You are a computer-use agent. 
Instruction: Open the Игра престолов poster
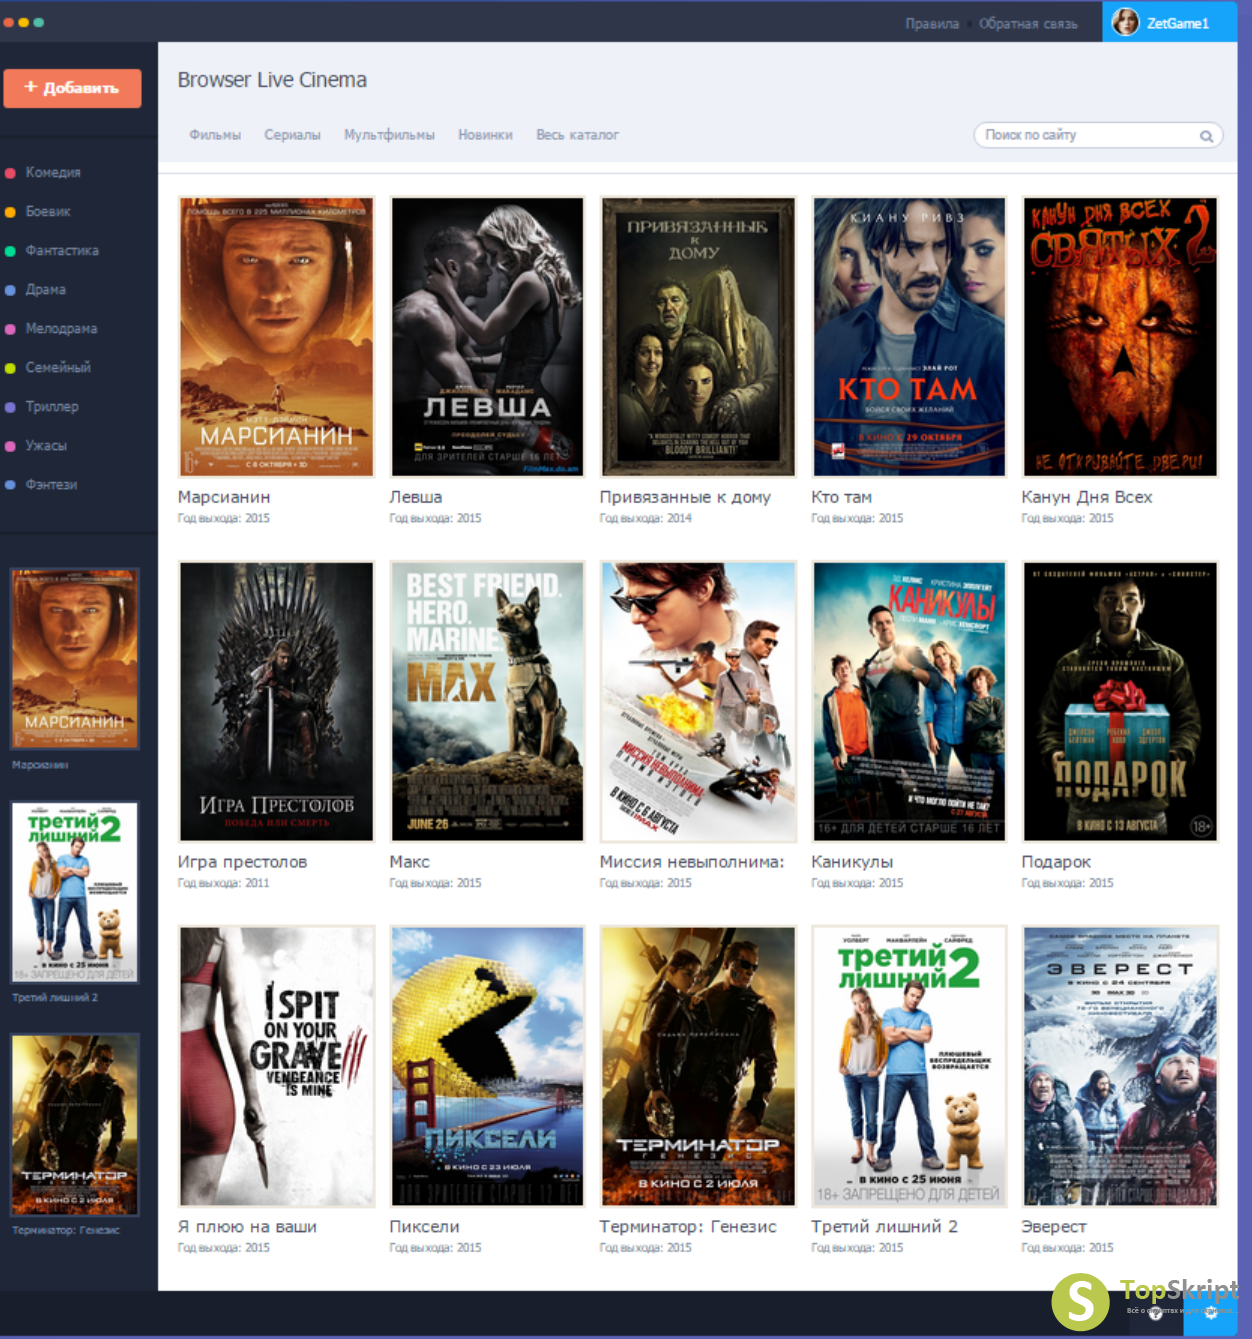pyautogui.click(x=276, y=701)
